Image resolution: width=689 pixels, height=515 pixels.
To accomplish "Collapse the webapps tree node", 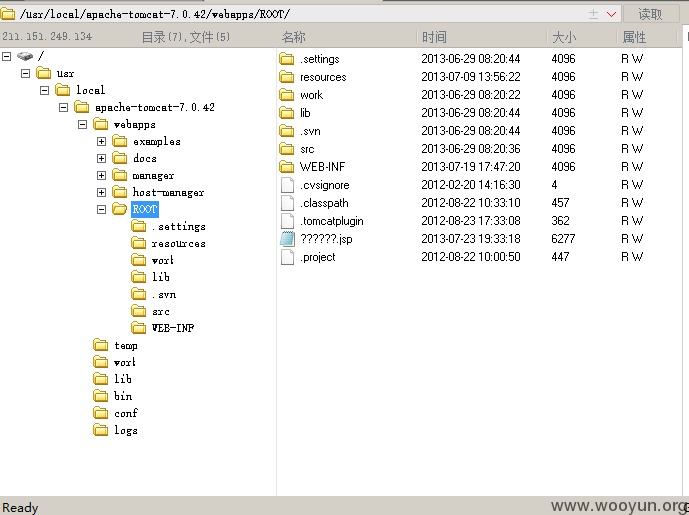I will click(82, 124).
